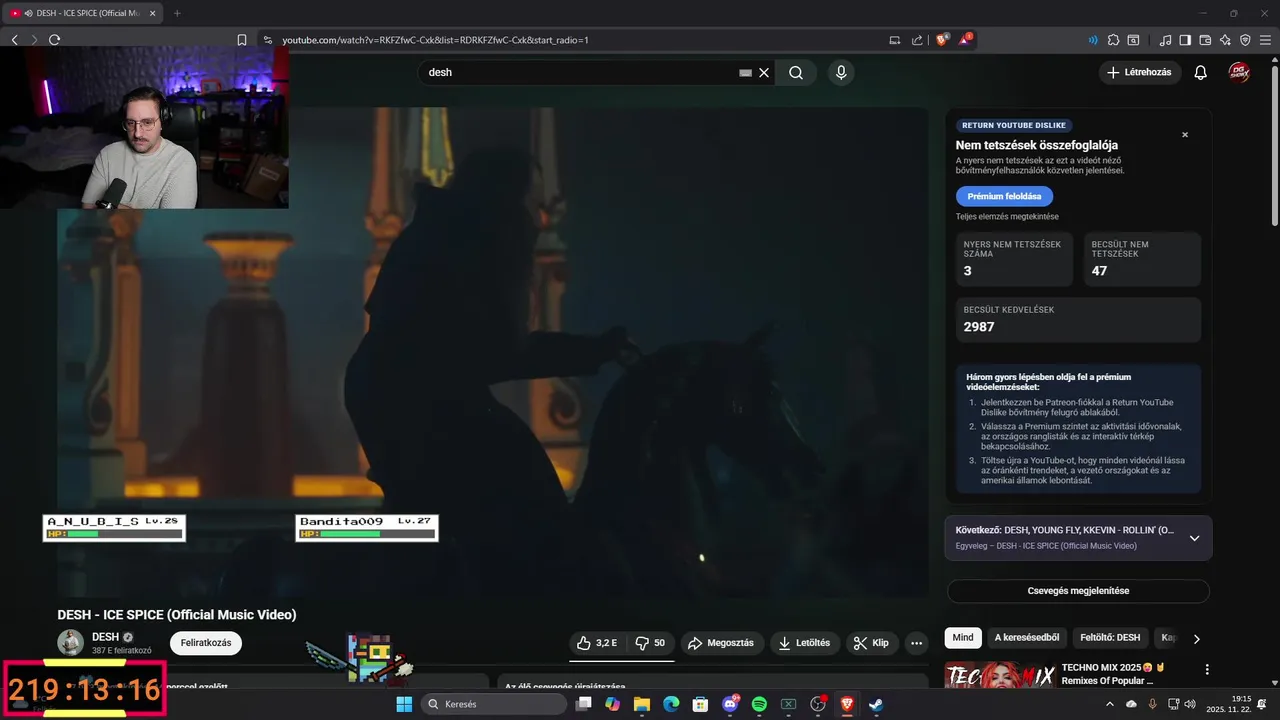The image size is (1280, 720).
Task: Expand the Következő playlist panel chevron
Action: tap(1194, 538)
